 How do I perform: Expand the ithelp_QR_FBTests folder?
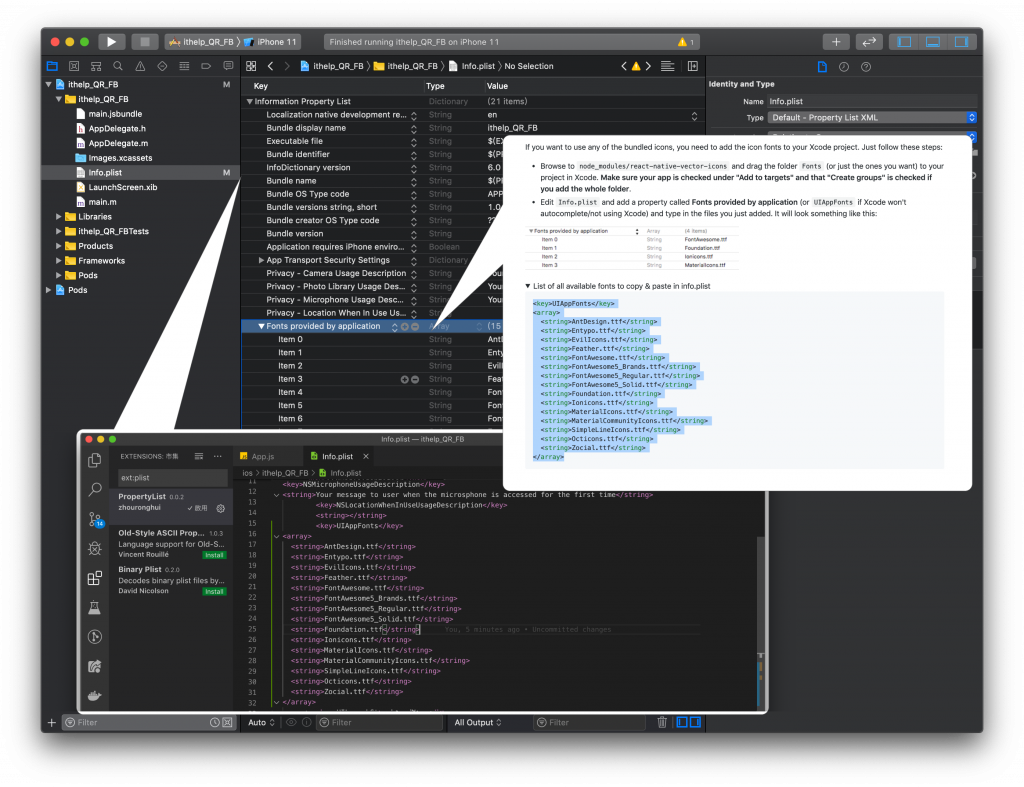[59, 231]
